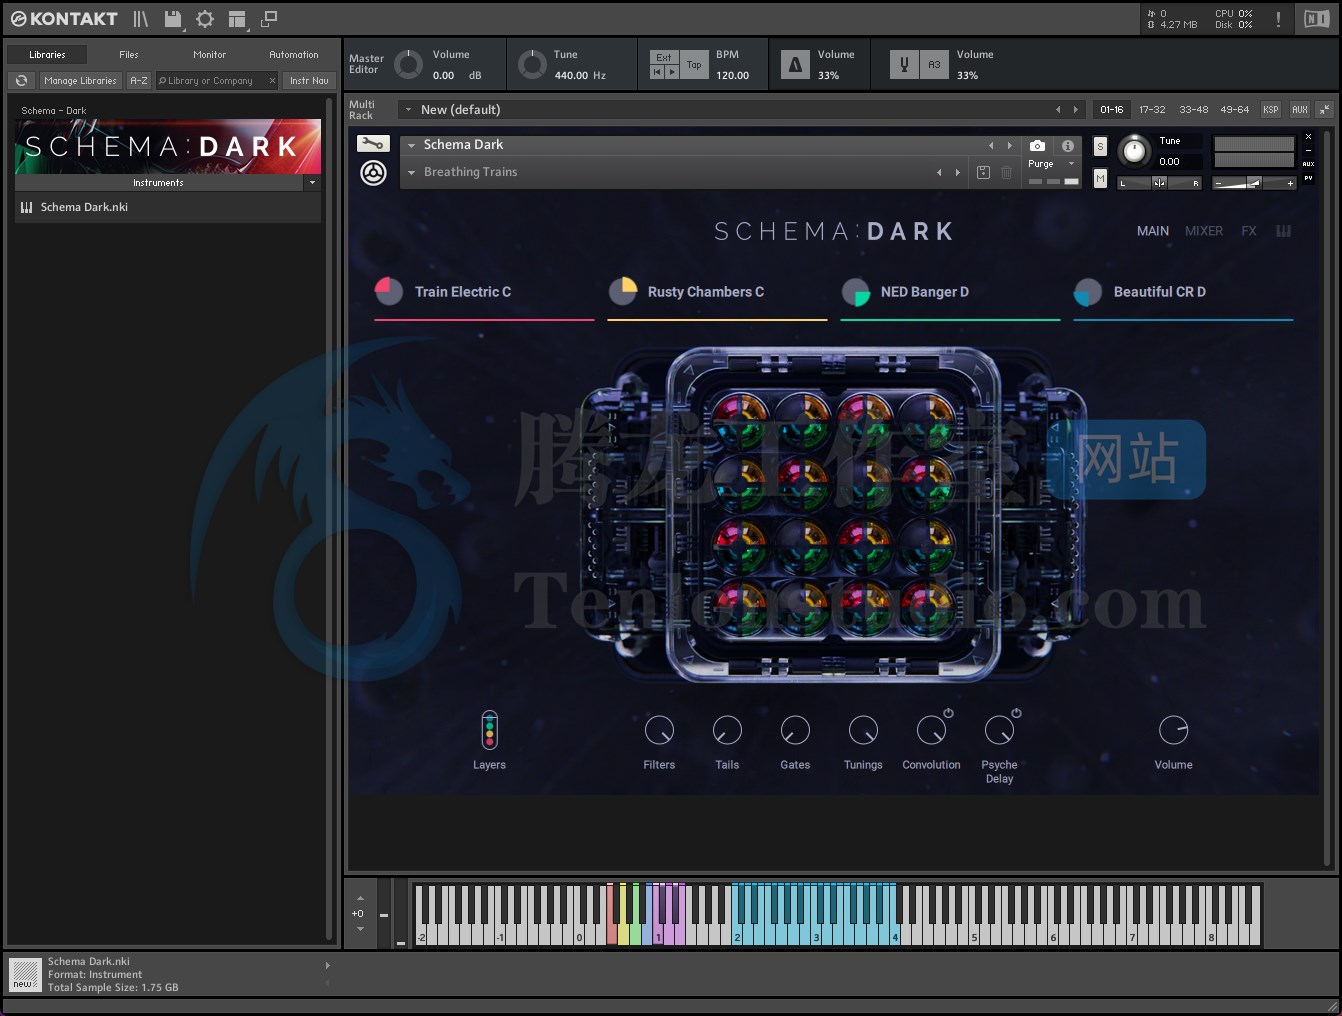Click the Beautiful CR D layer icon
1342x1016 pixels.
1088,292
